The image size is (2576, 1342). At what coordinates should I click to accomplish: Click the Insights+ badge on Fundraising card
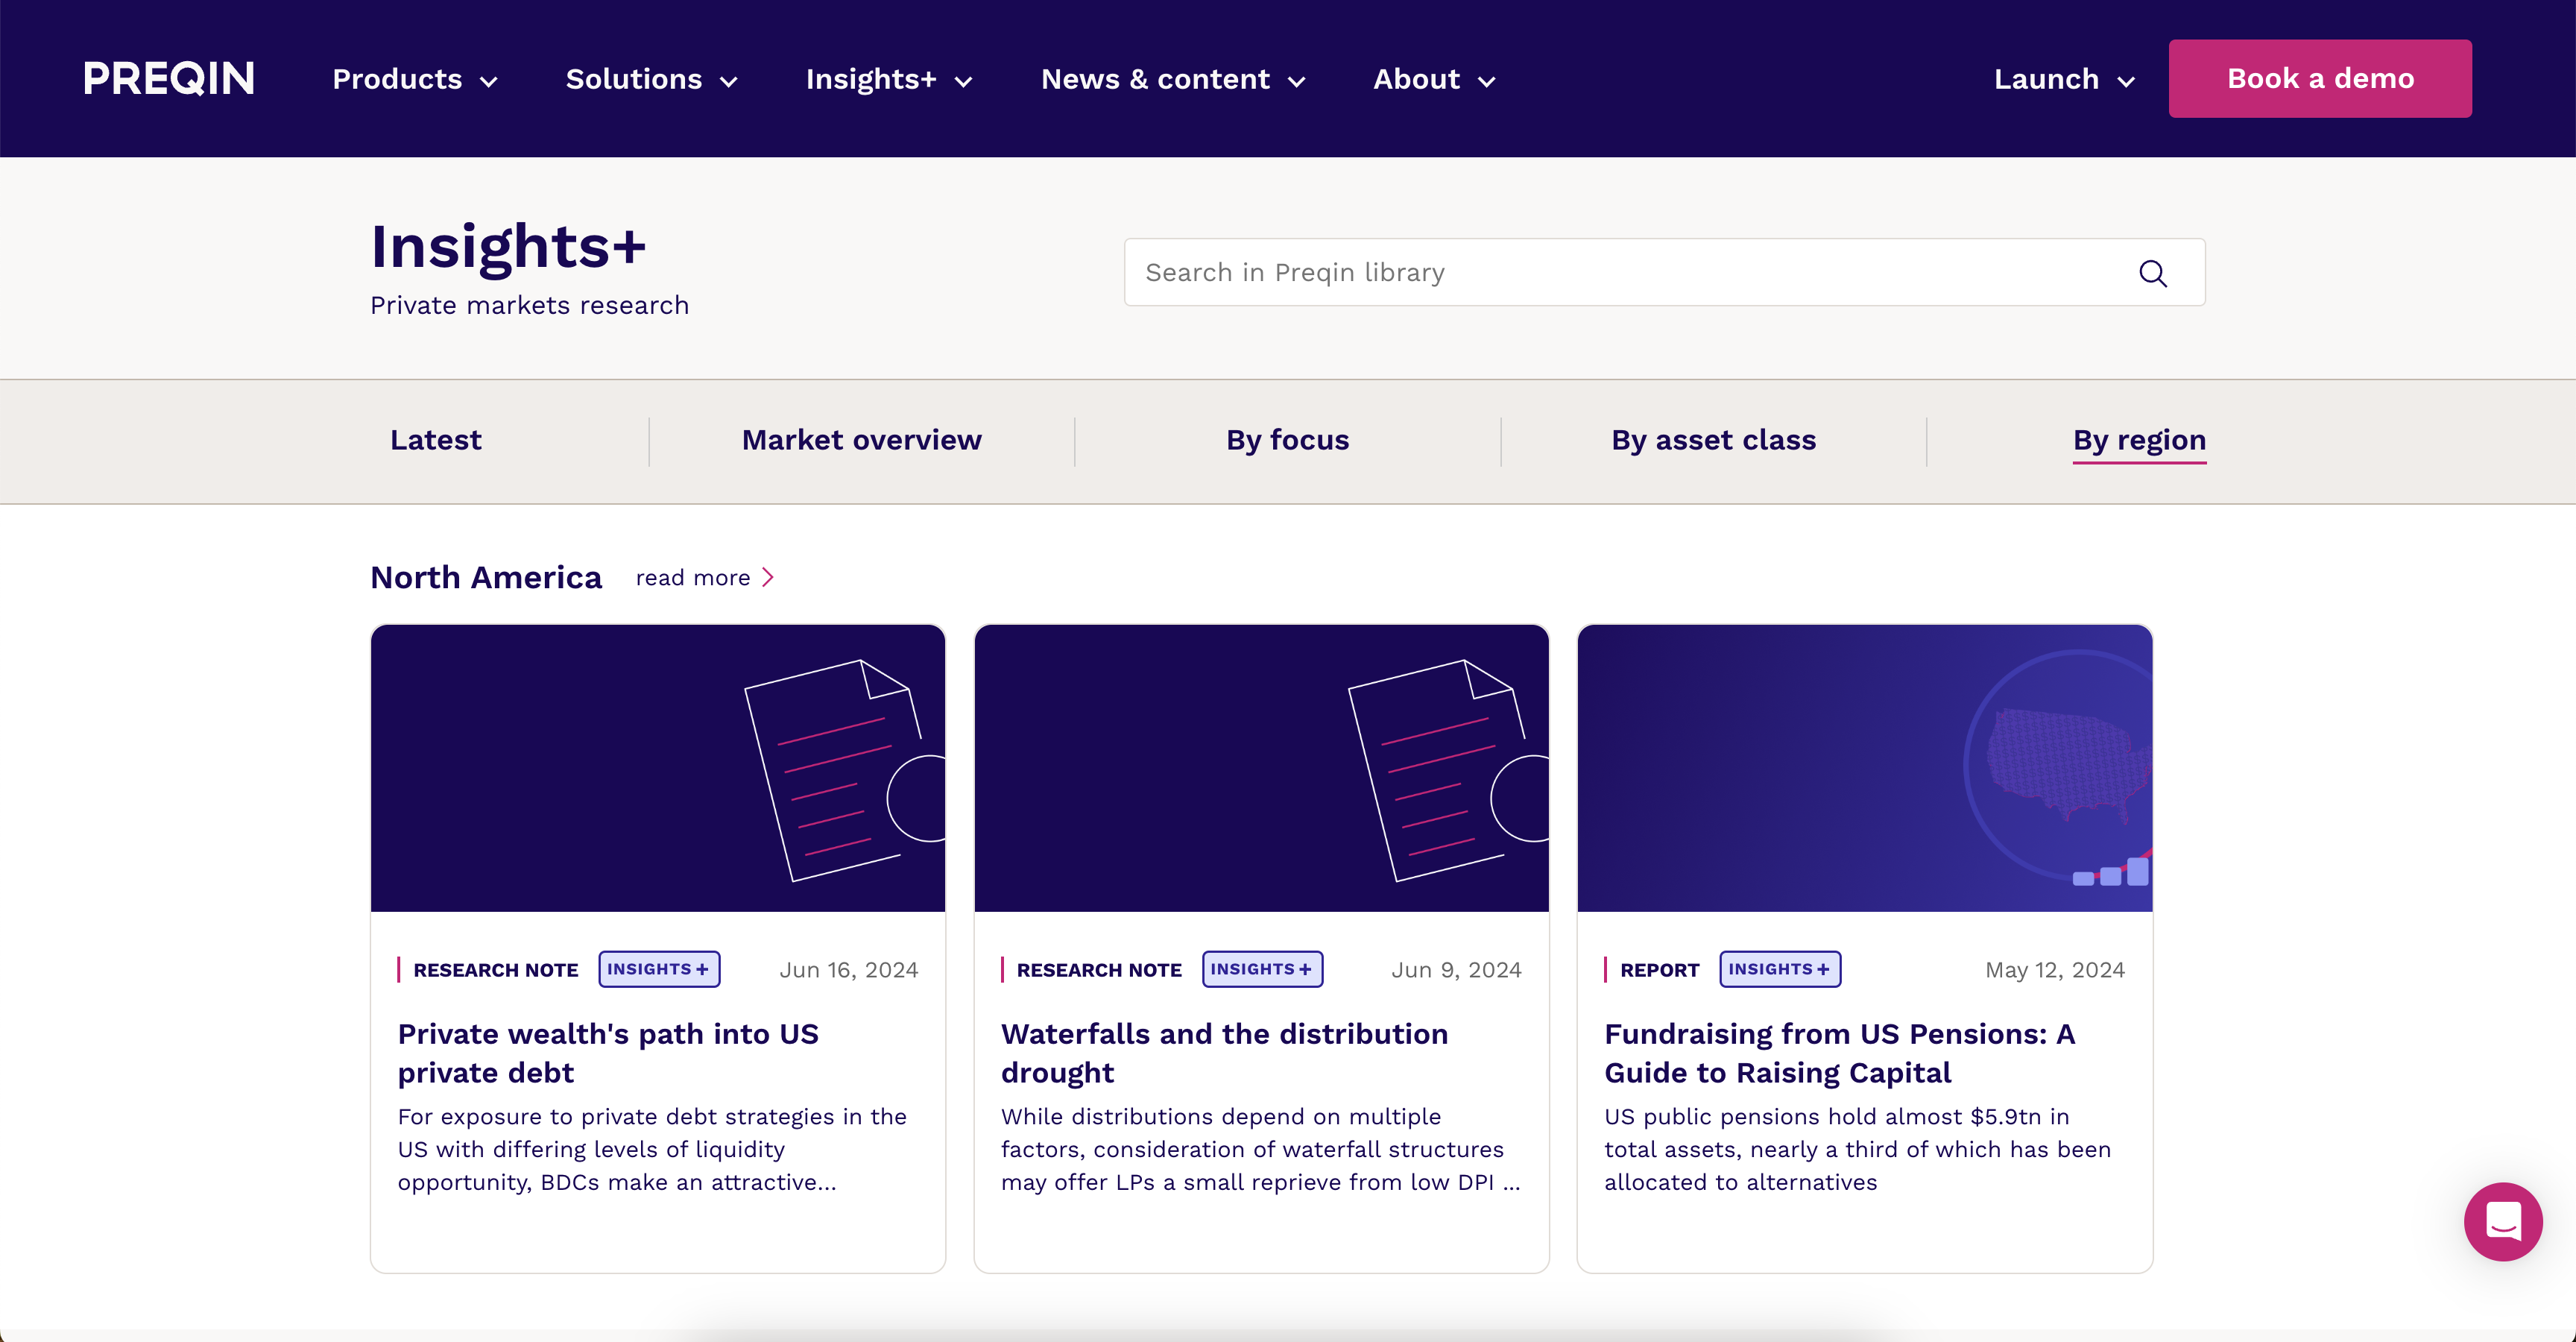pos(1780,969)
